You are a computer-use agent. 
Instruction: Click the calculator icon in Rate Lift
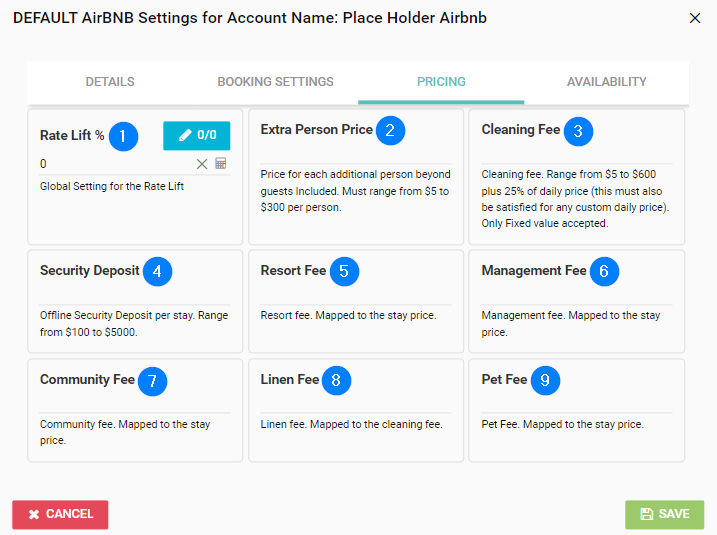221,164
